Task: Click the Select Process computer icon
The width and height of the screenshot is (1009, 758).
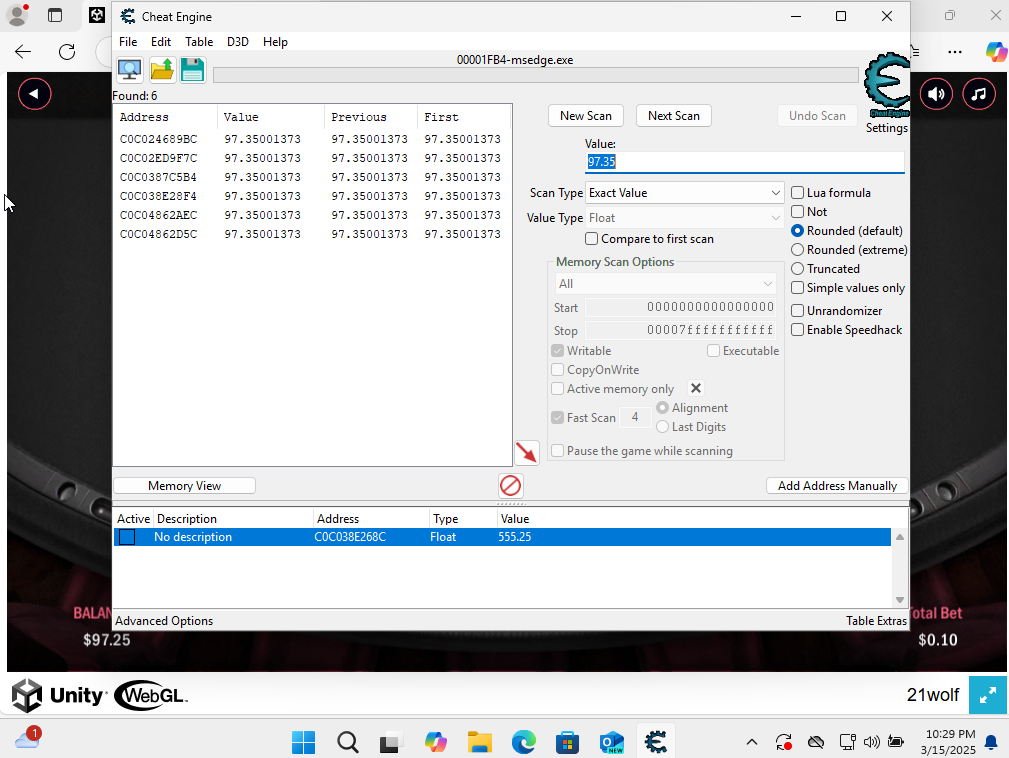Action: pos(129,70)
